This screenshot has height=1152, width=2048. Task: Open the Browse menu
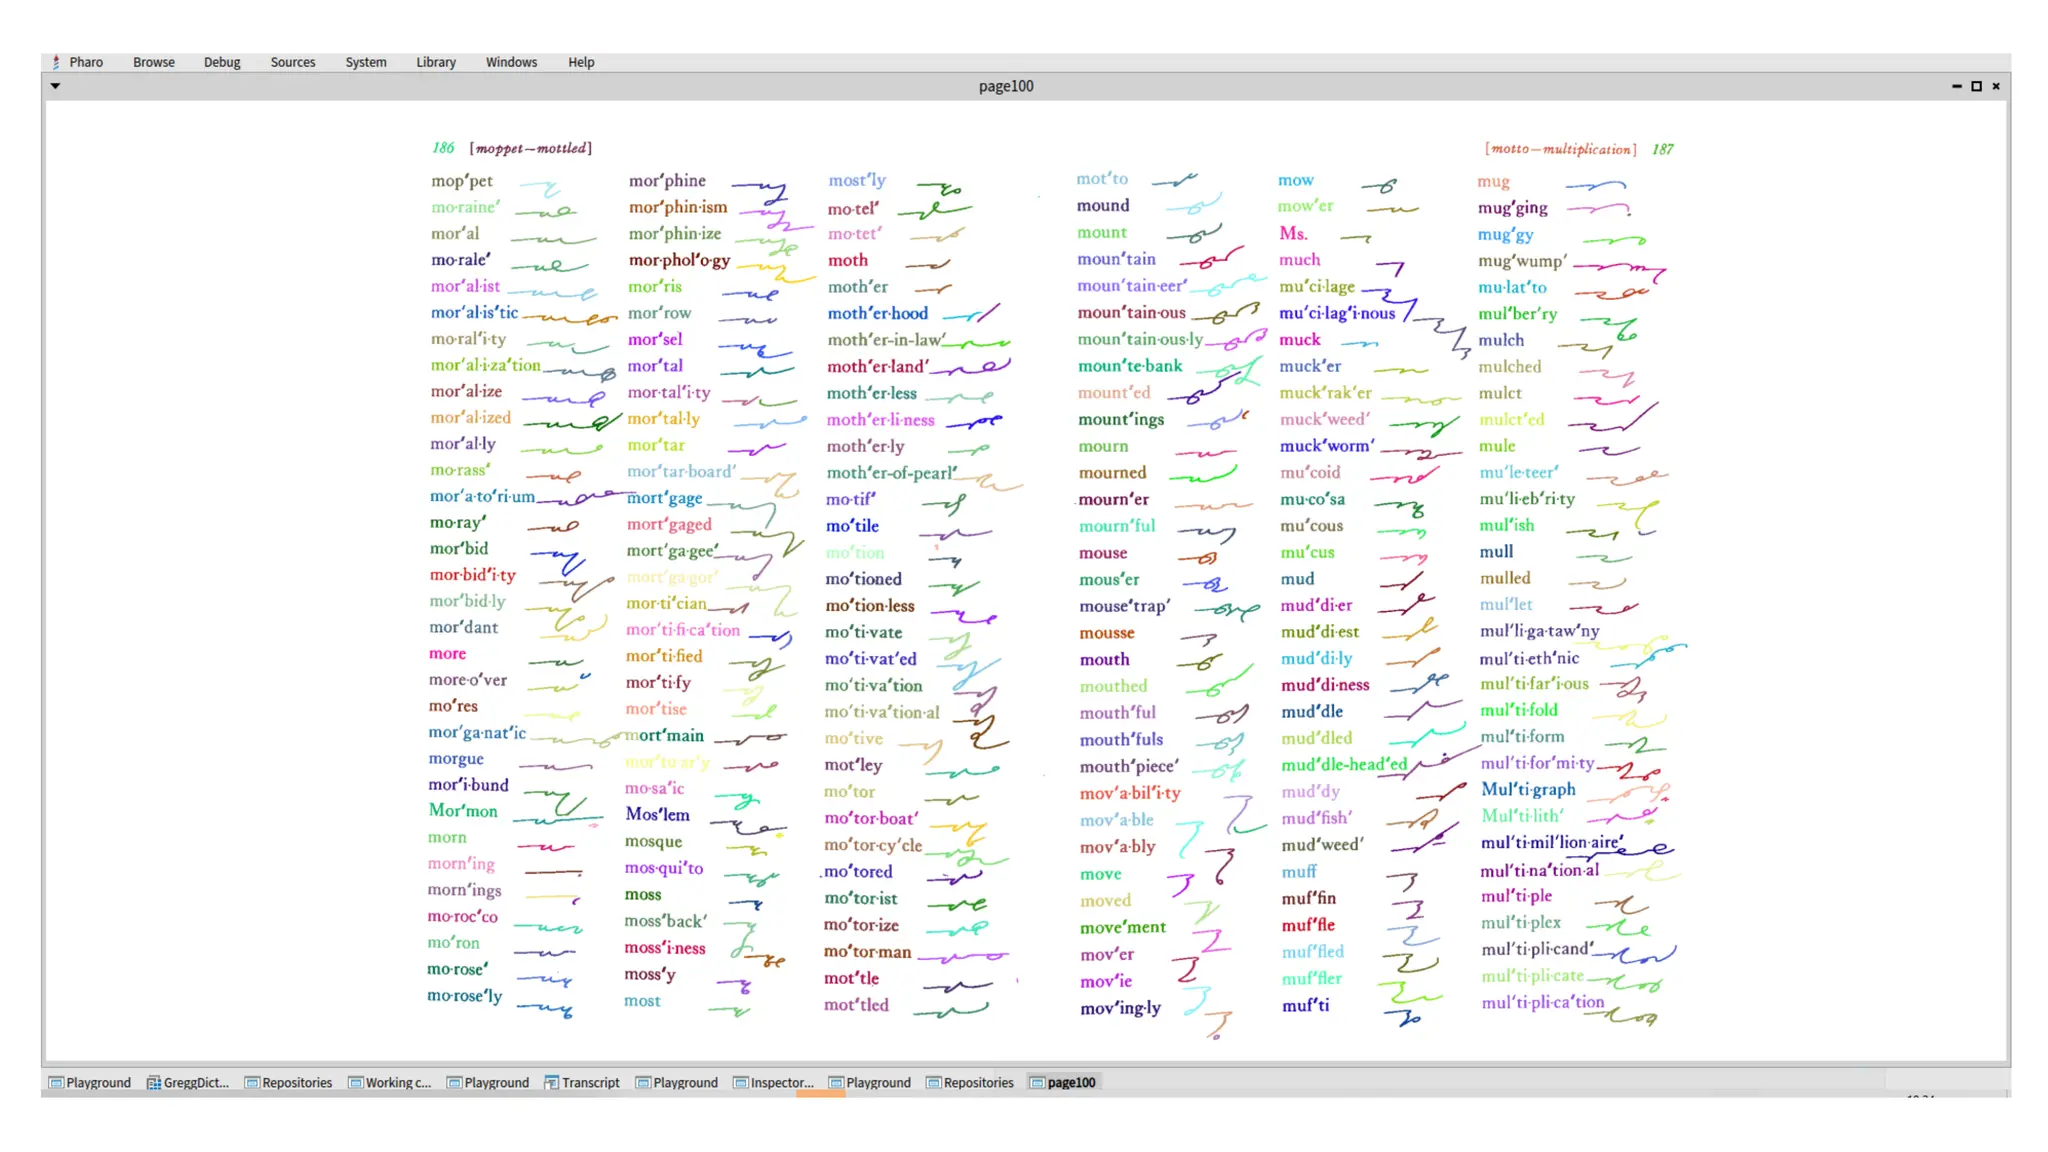153,62
